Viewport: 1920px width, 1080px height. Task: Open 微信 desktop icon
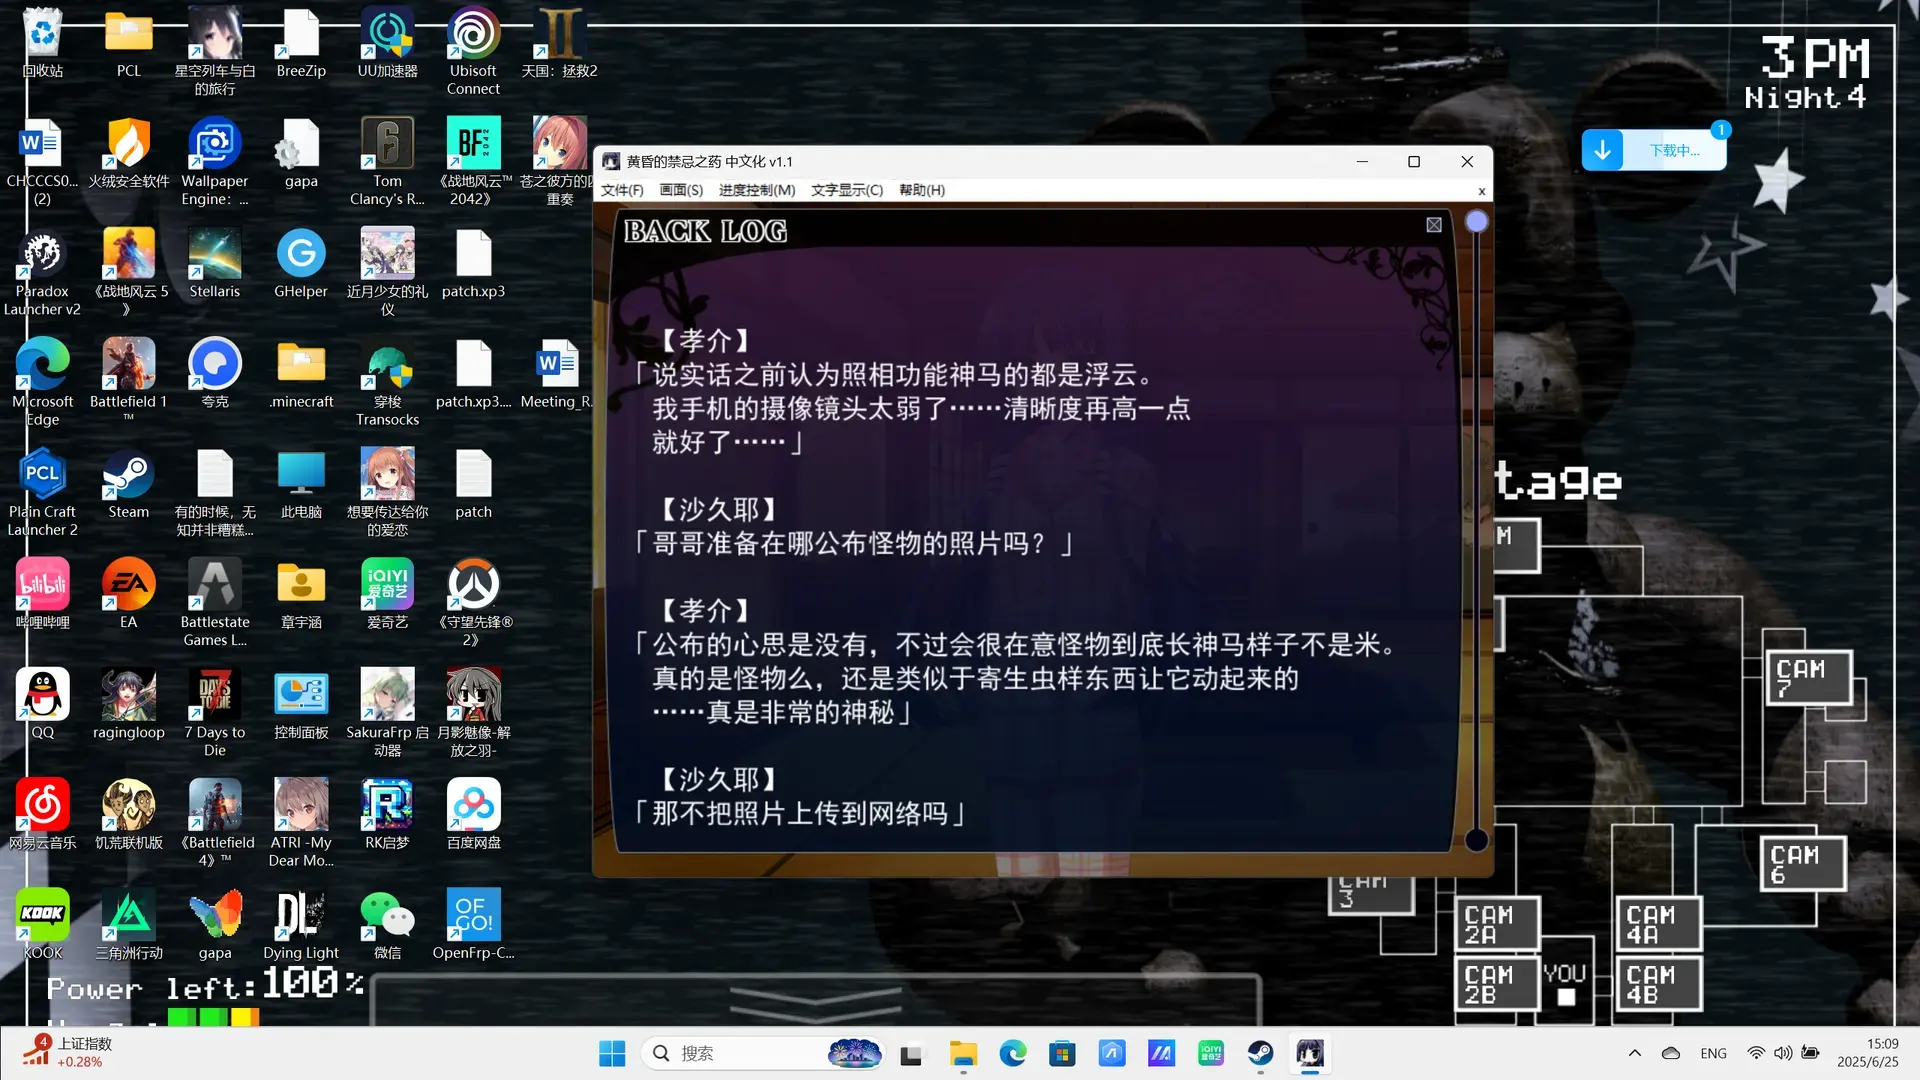[387, 926]
